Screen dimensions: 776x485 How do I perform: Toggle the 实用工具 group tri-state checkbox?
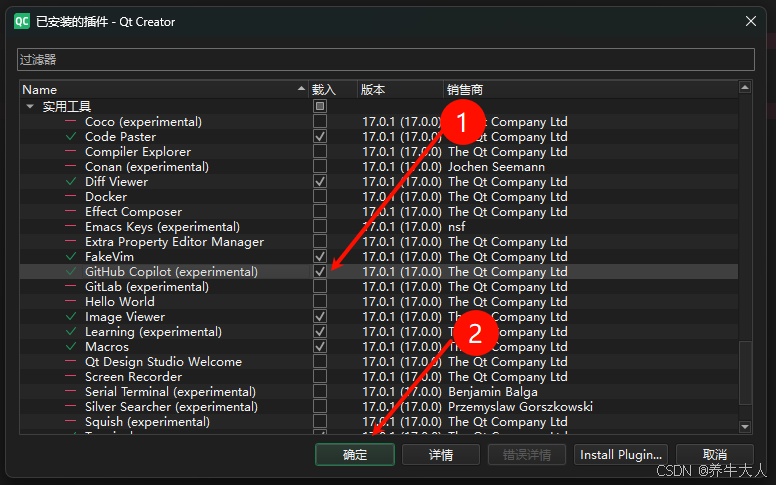pos(320,106)
